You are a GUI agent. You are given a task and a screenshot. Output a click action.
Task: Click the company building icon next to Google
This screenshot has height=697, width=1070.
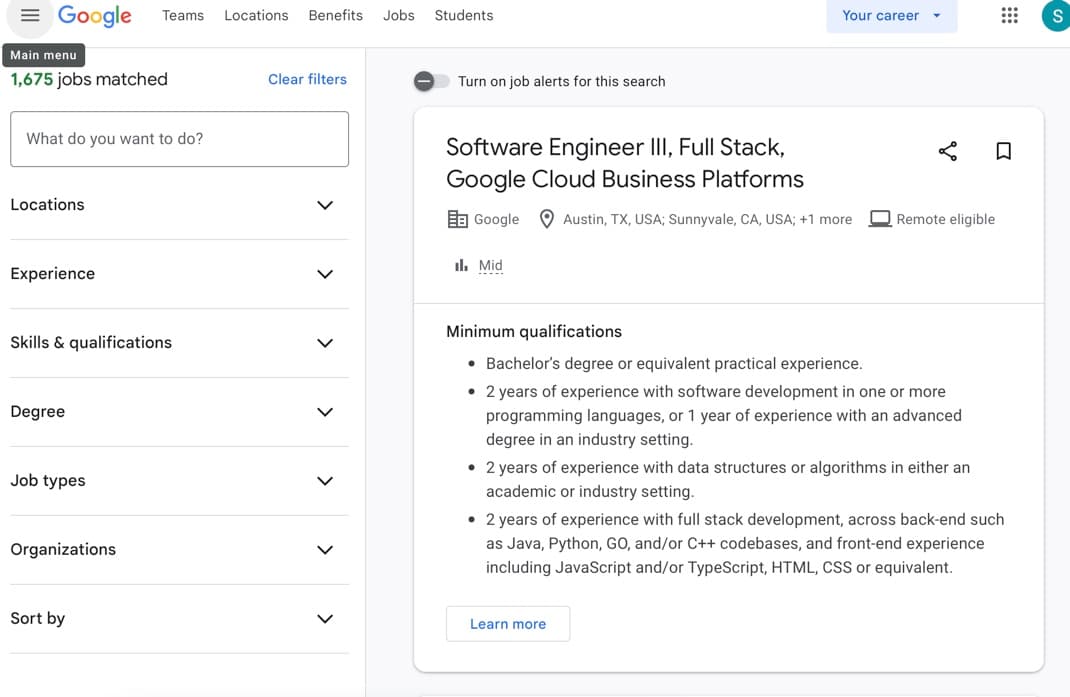coord(455,218)
